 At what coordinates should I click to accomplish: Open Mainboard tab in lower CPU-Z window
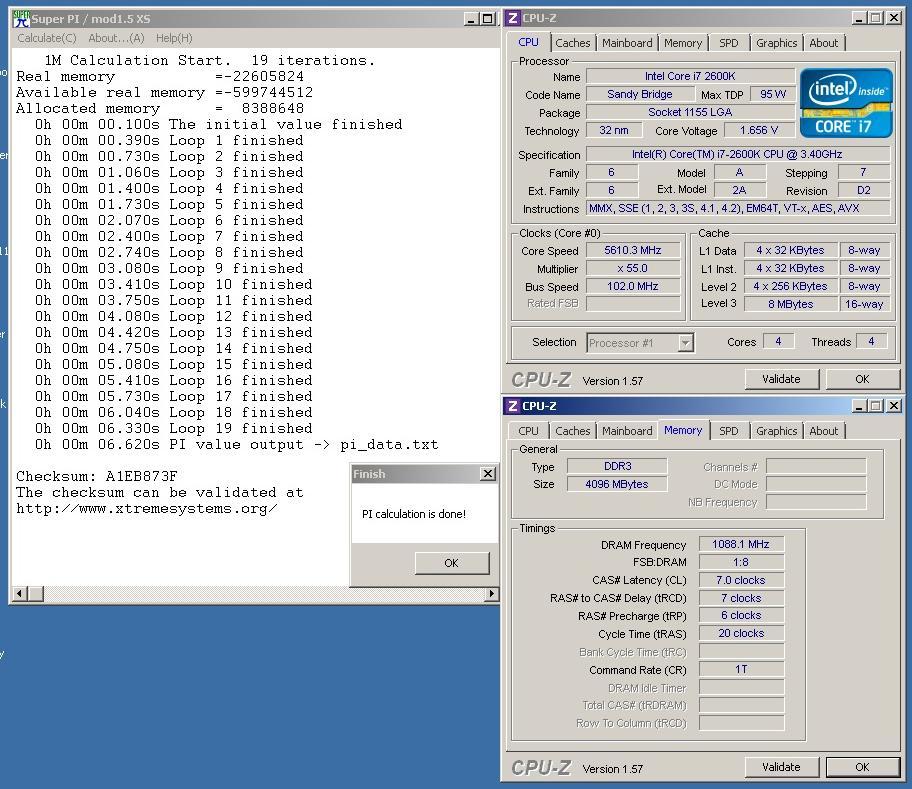[x=627, y=431]
